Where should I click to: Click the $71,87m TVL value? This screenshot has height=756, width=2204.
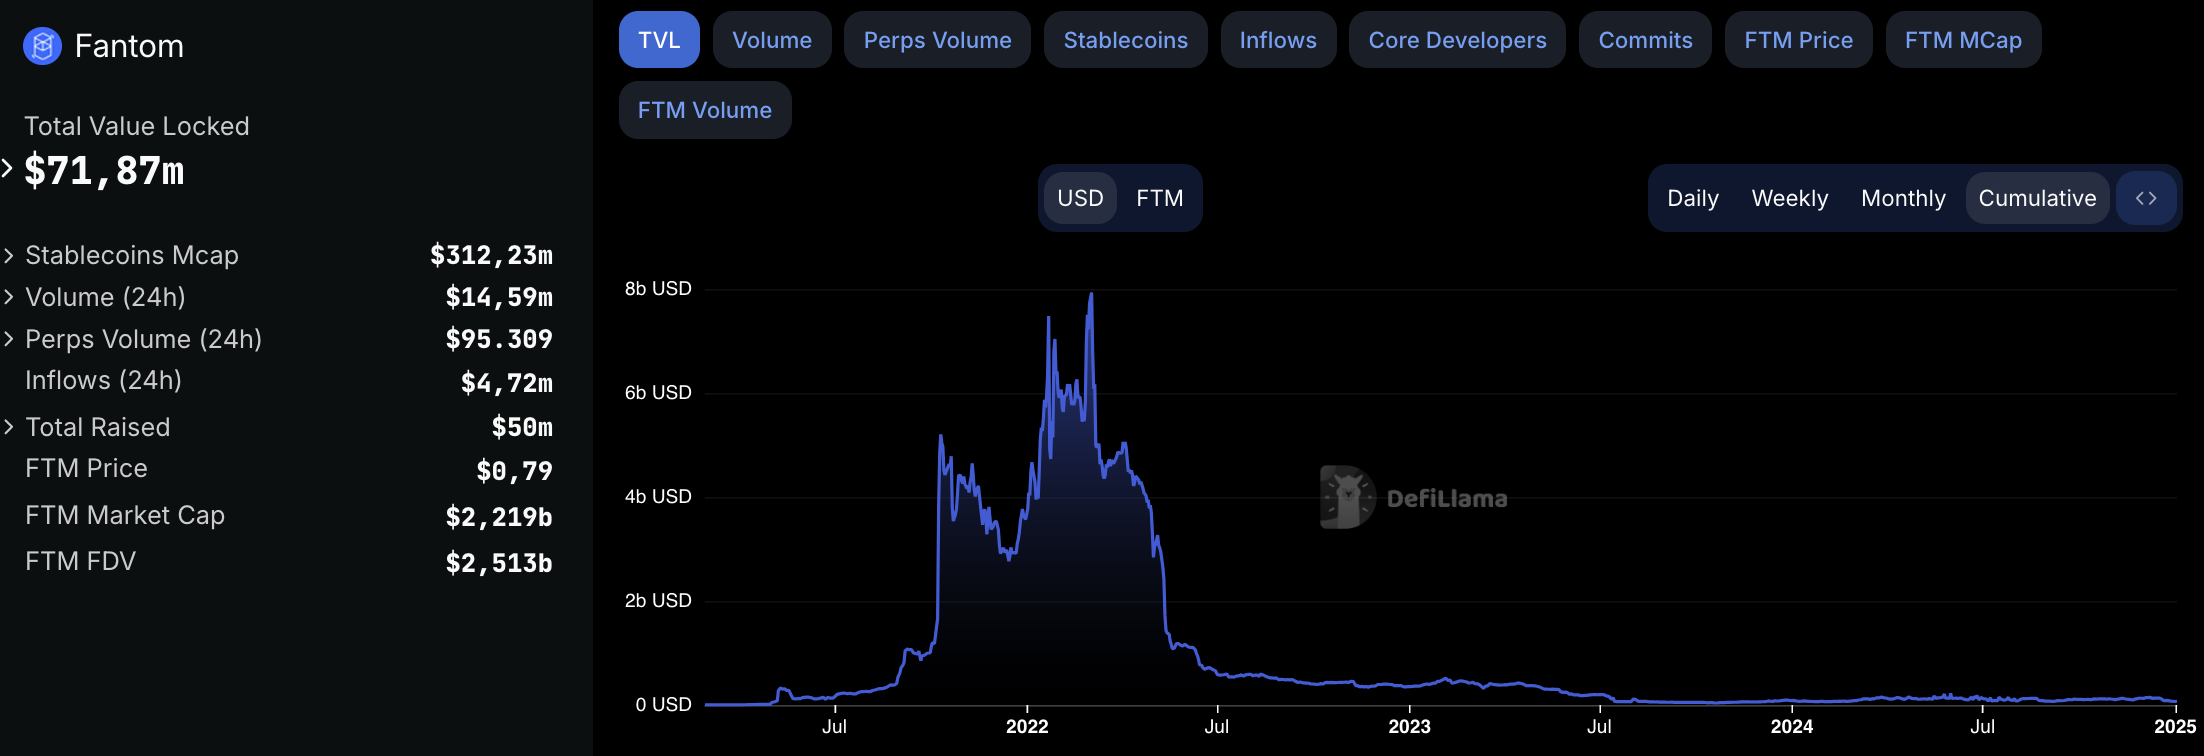104,171
